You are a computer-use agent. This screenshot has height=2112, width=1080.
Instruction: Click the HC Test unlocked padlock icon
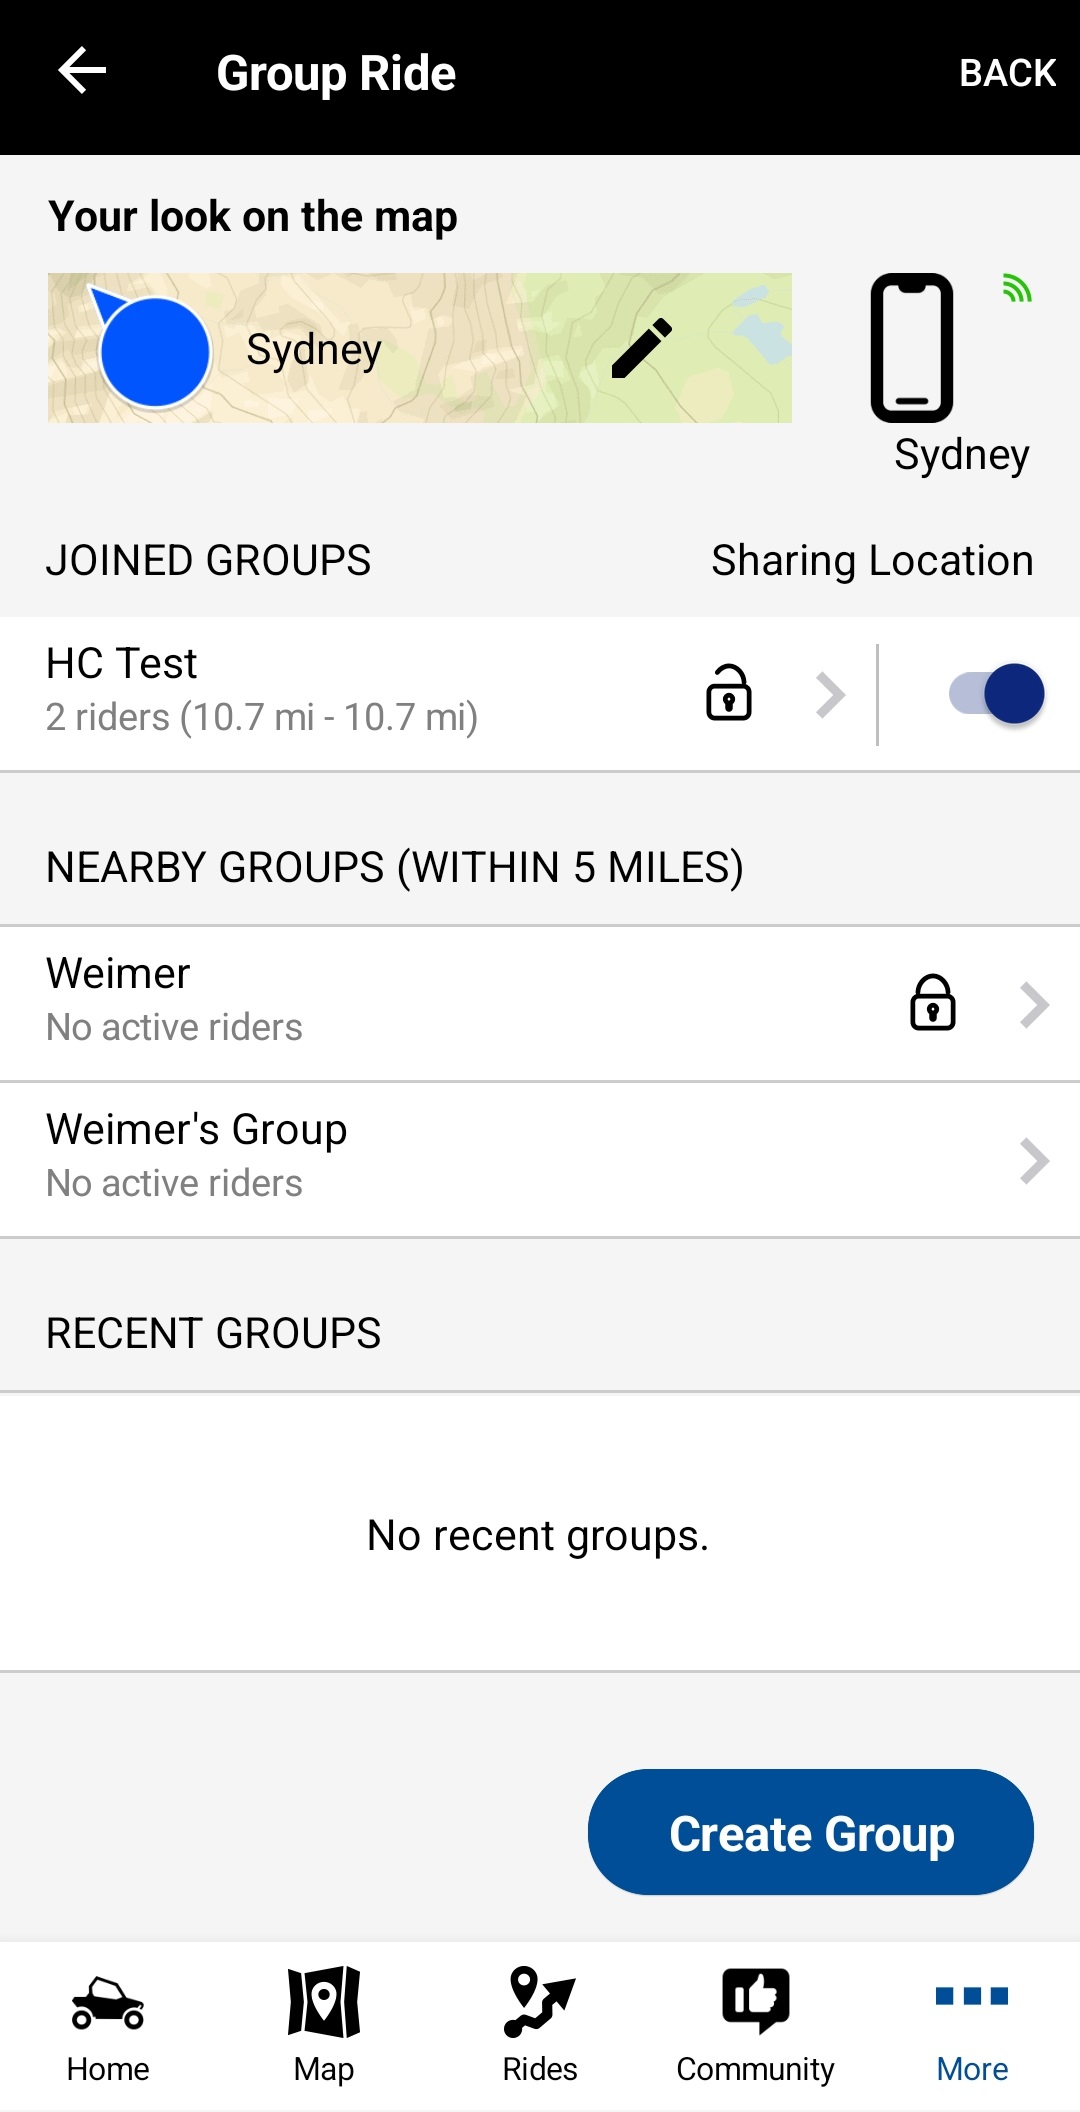tap(729, 693)
